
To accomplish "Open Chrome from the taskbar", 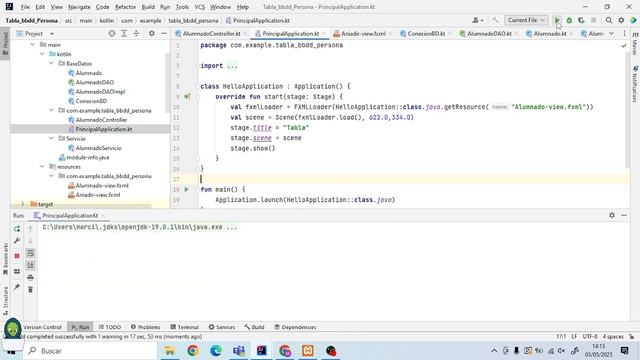I will (193, 351).
